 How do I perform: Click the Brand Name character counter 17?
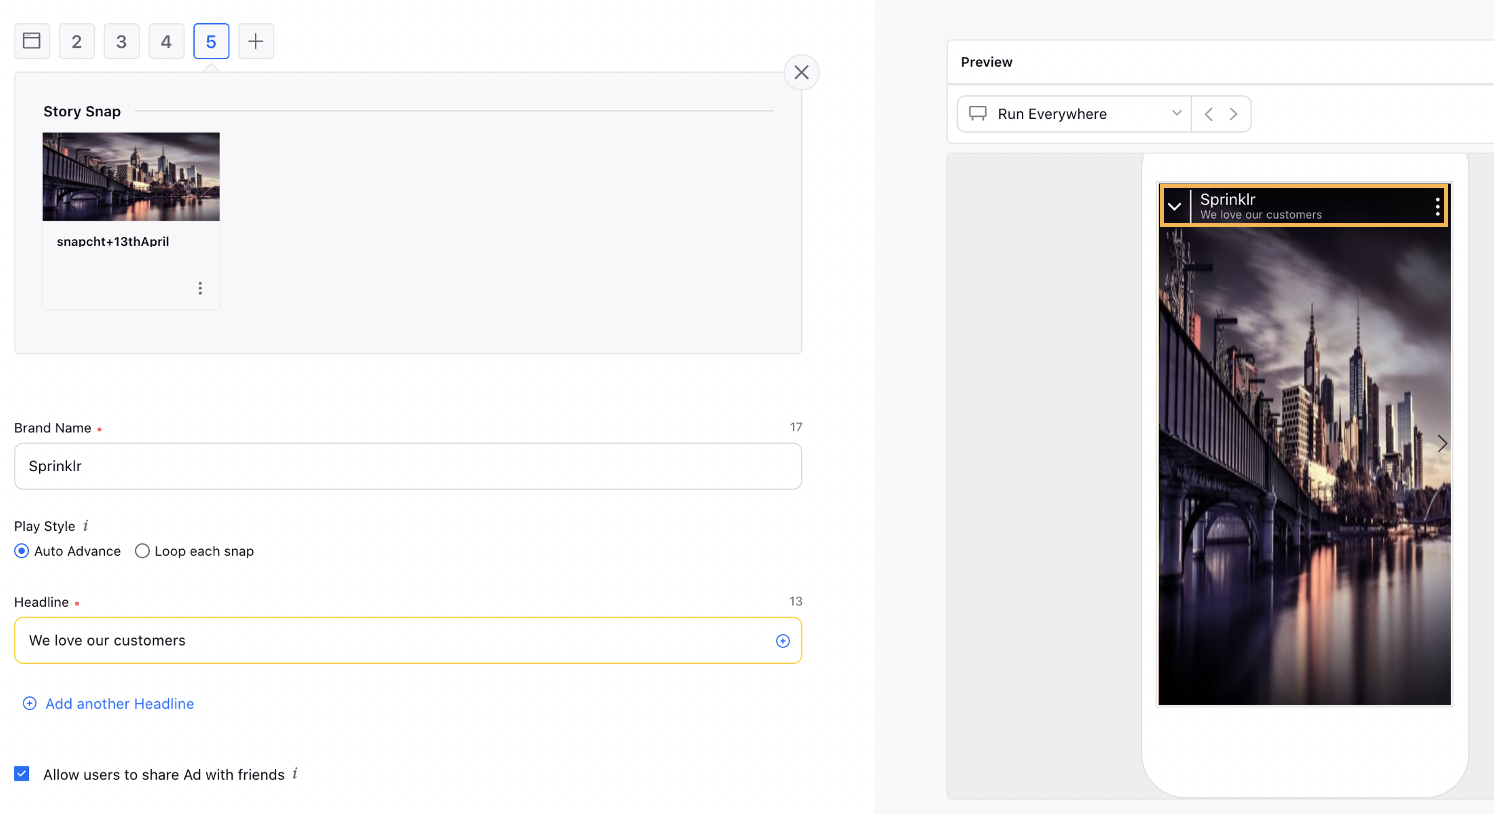796,427
